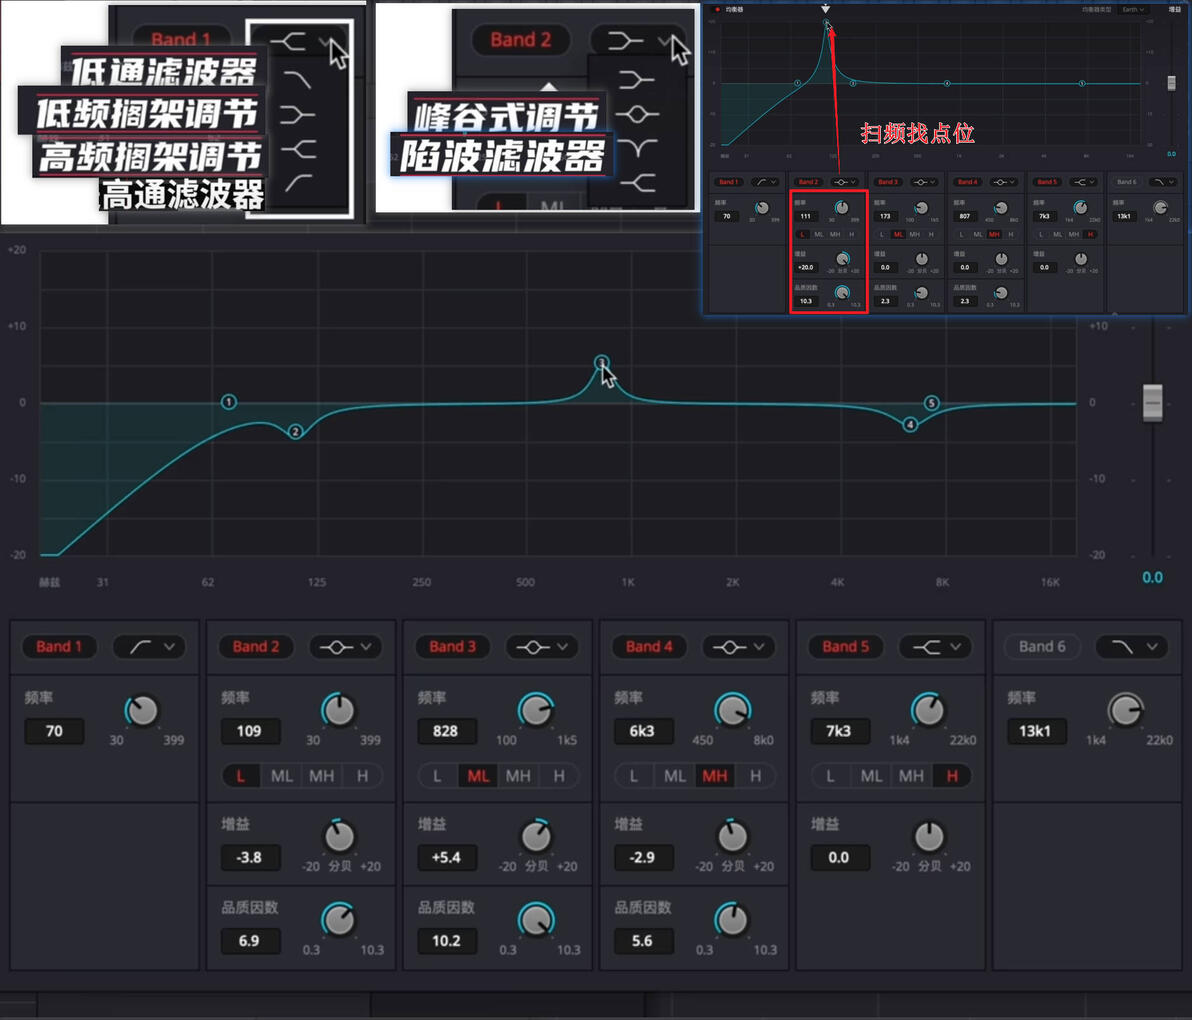Set Band 5 range to L

tap(830, 776)
